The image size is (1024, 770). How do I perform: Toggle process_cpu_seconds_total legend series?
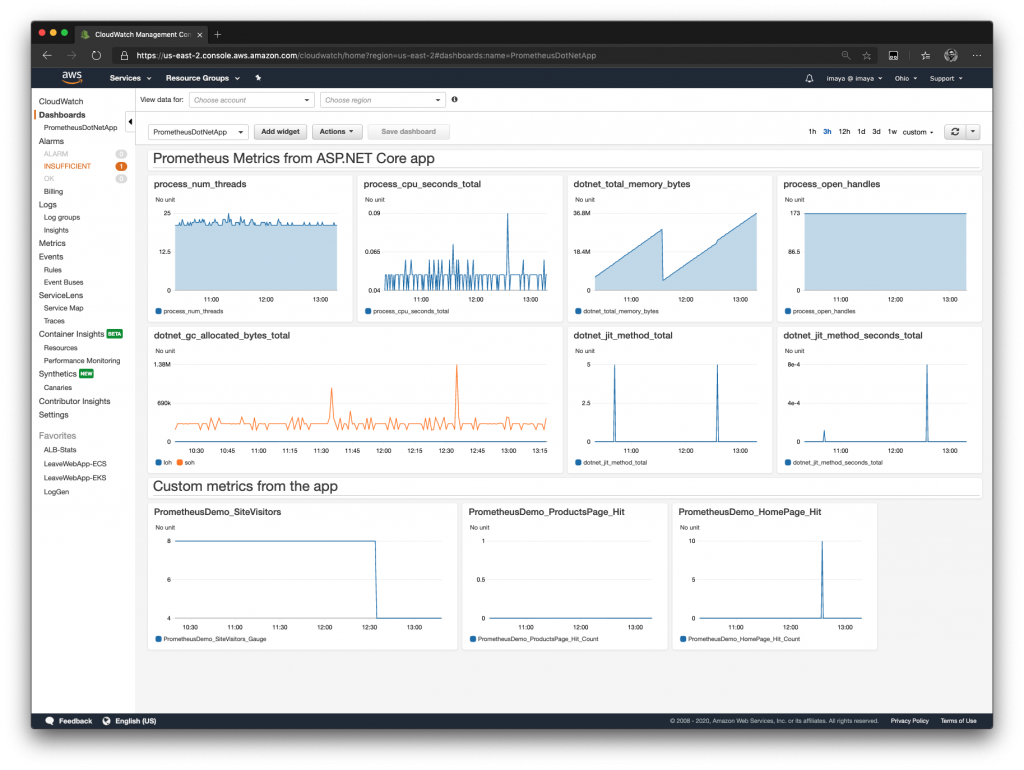coord(407,312)
